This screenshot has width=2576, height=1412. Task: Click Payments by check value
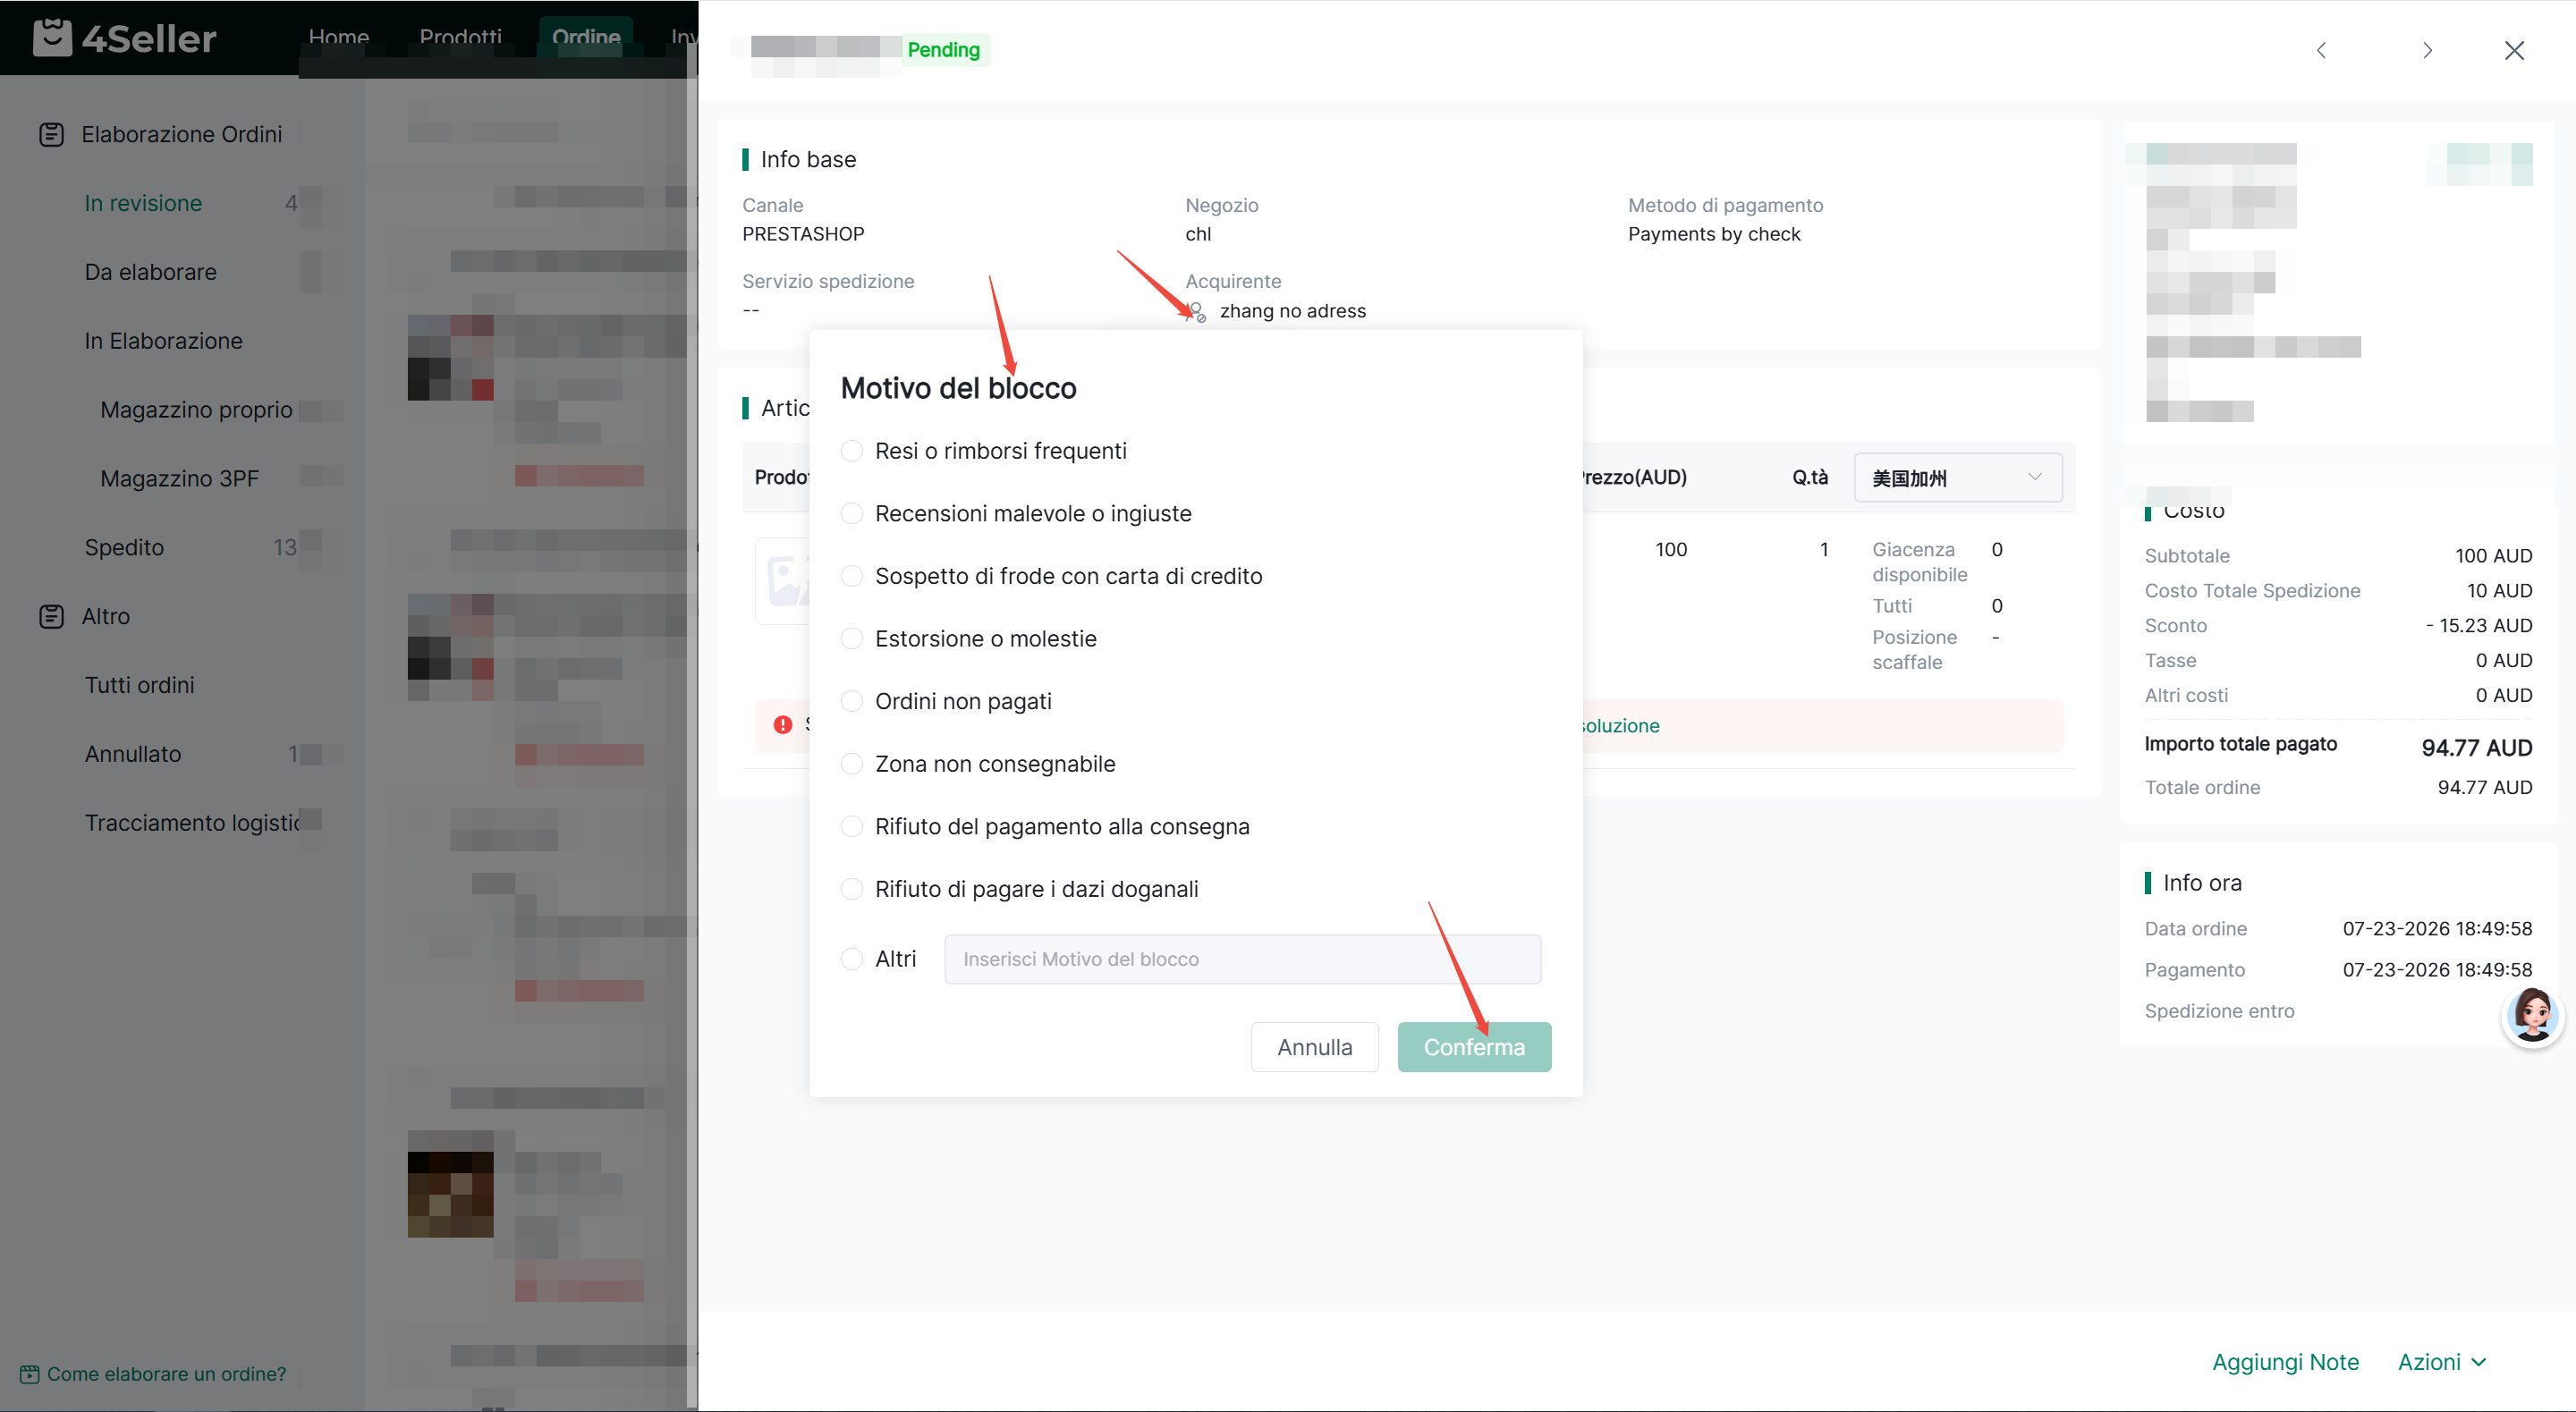(1713, 234)
